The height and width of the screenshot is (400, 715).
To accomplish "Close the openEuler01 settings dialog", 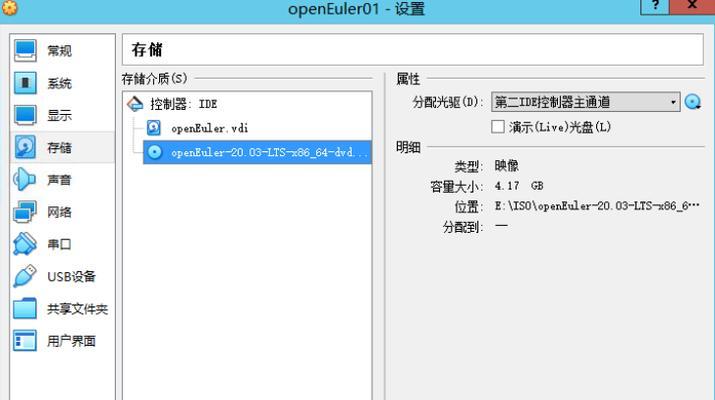I will point(692,6).
